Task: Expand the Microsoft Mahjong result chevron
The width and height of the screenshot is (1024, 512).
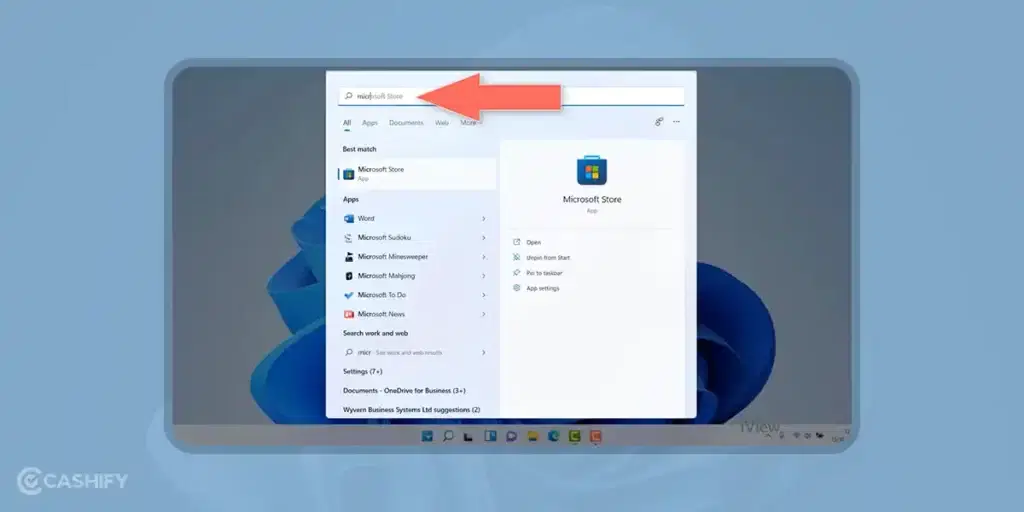Action: pos(484,276)
